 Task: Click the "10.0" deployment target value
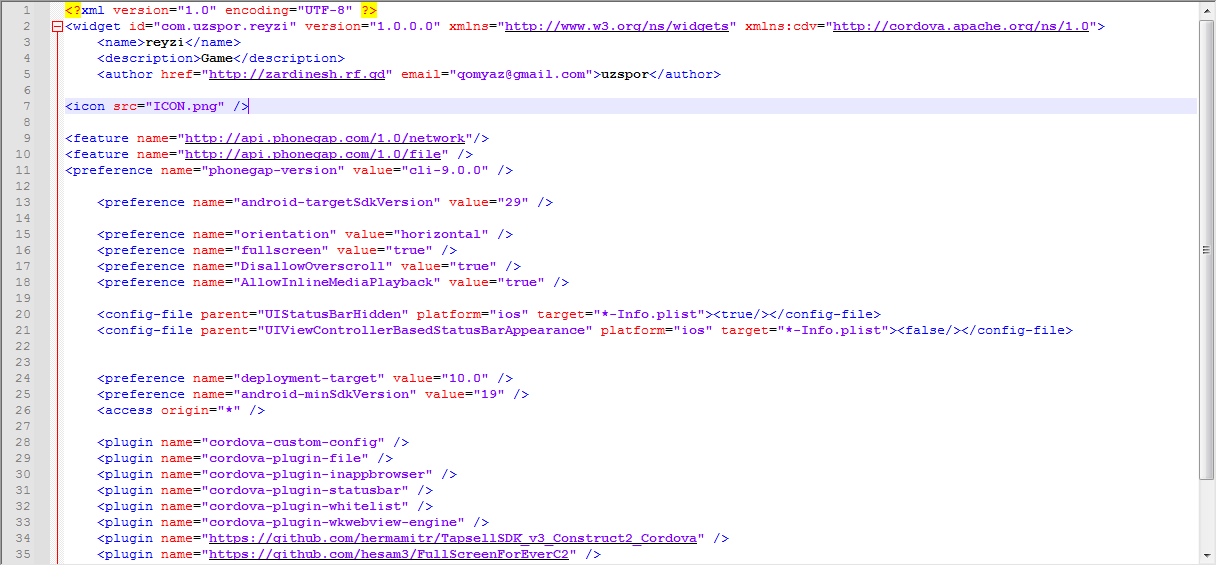pyautogui.click(x=465, y=378)
